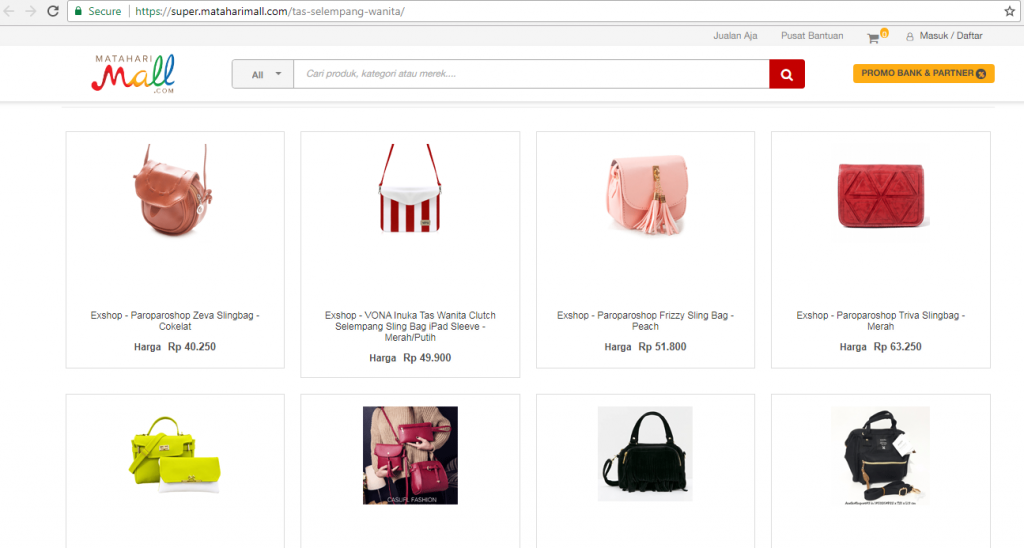Open the Jualan Aja link

pos(735,36)
